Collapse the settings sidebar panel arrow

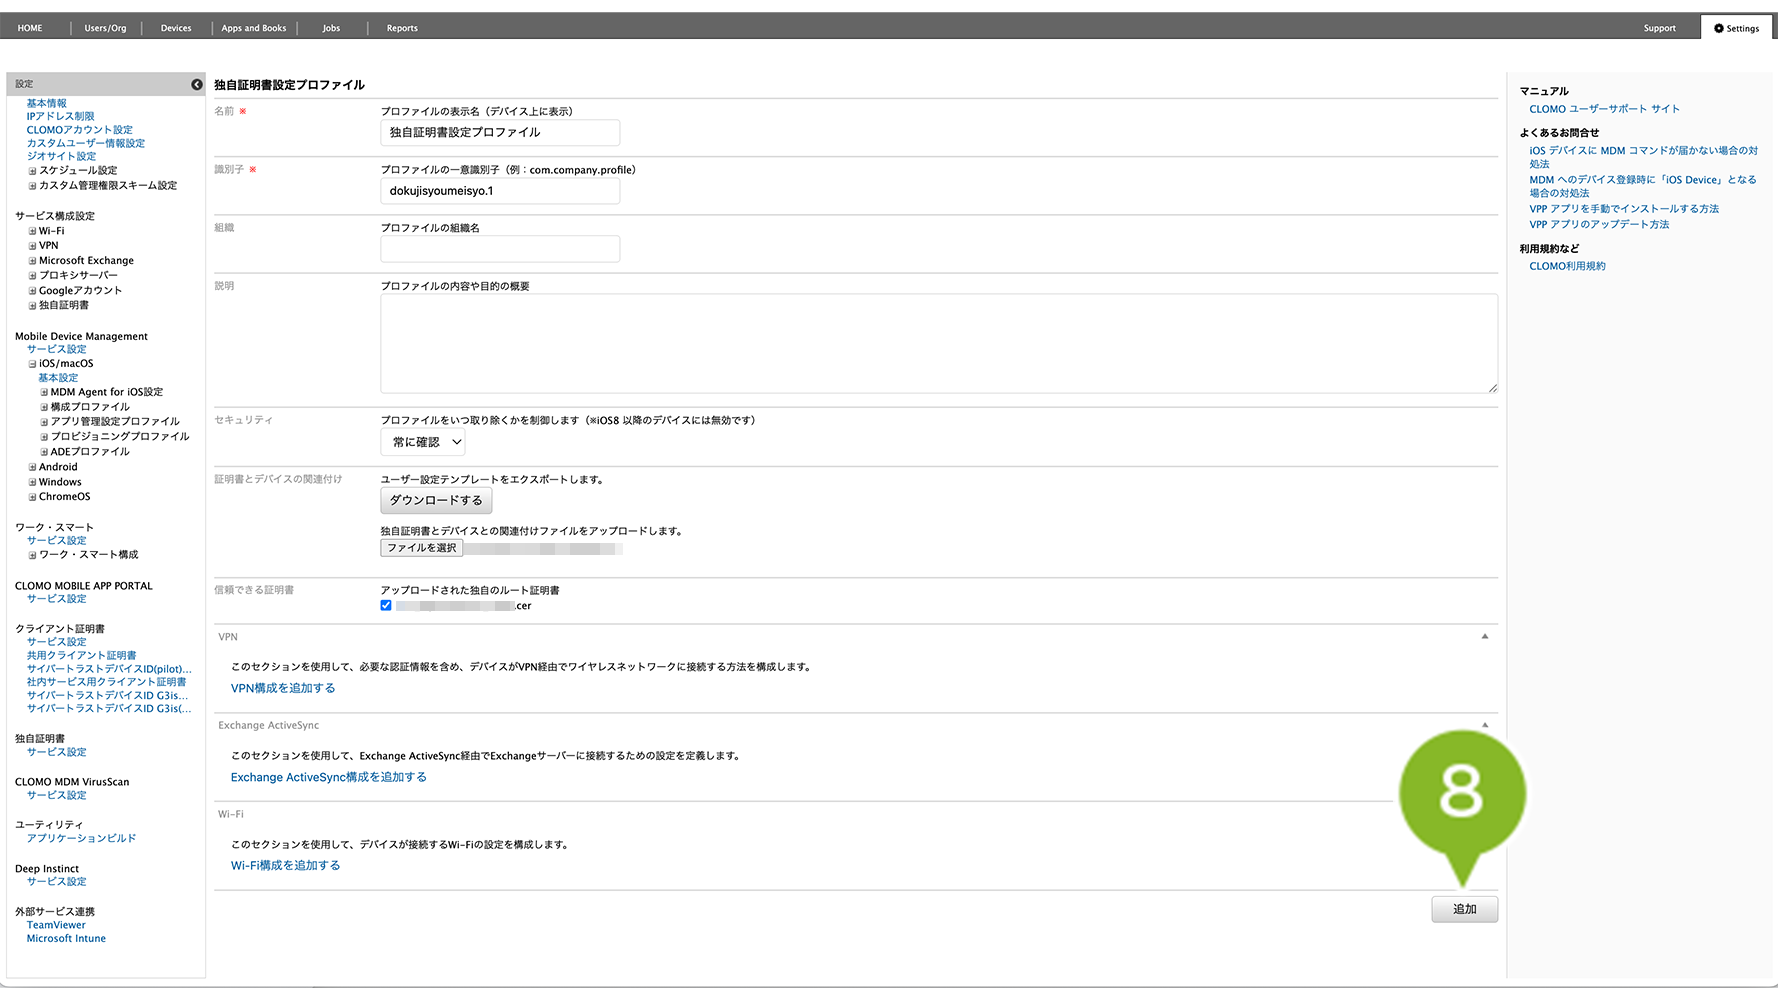197,85
